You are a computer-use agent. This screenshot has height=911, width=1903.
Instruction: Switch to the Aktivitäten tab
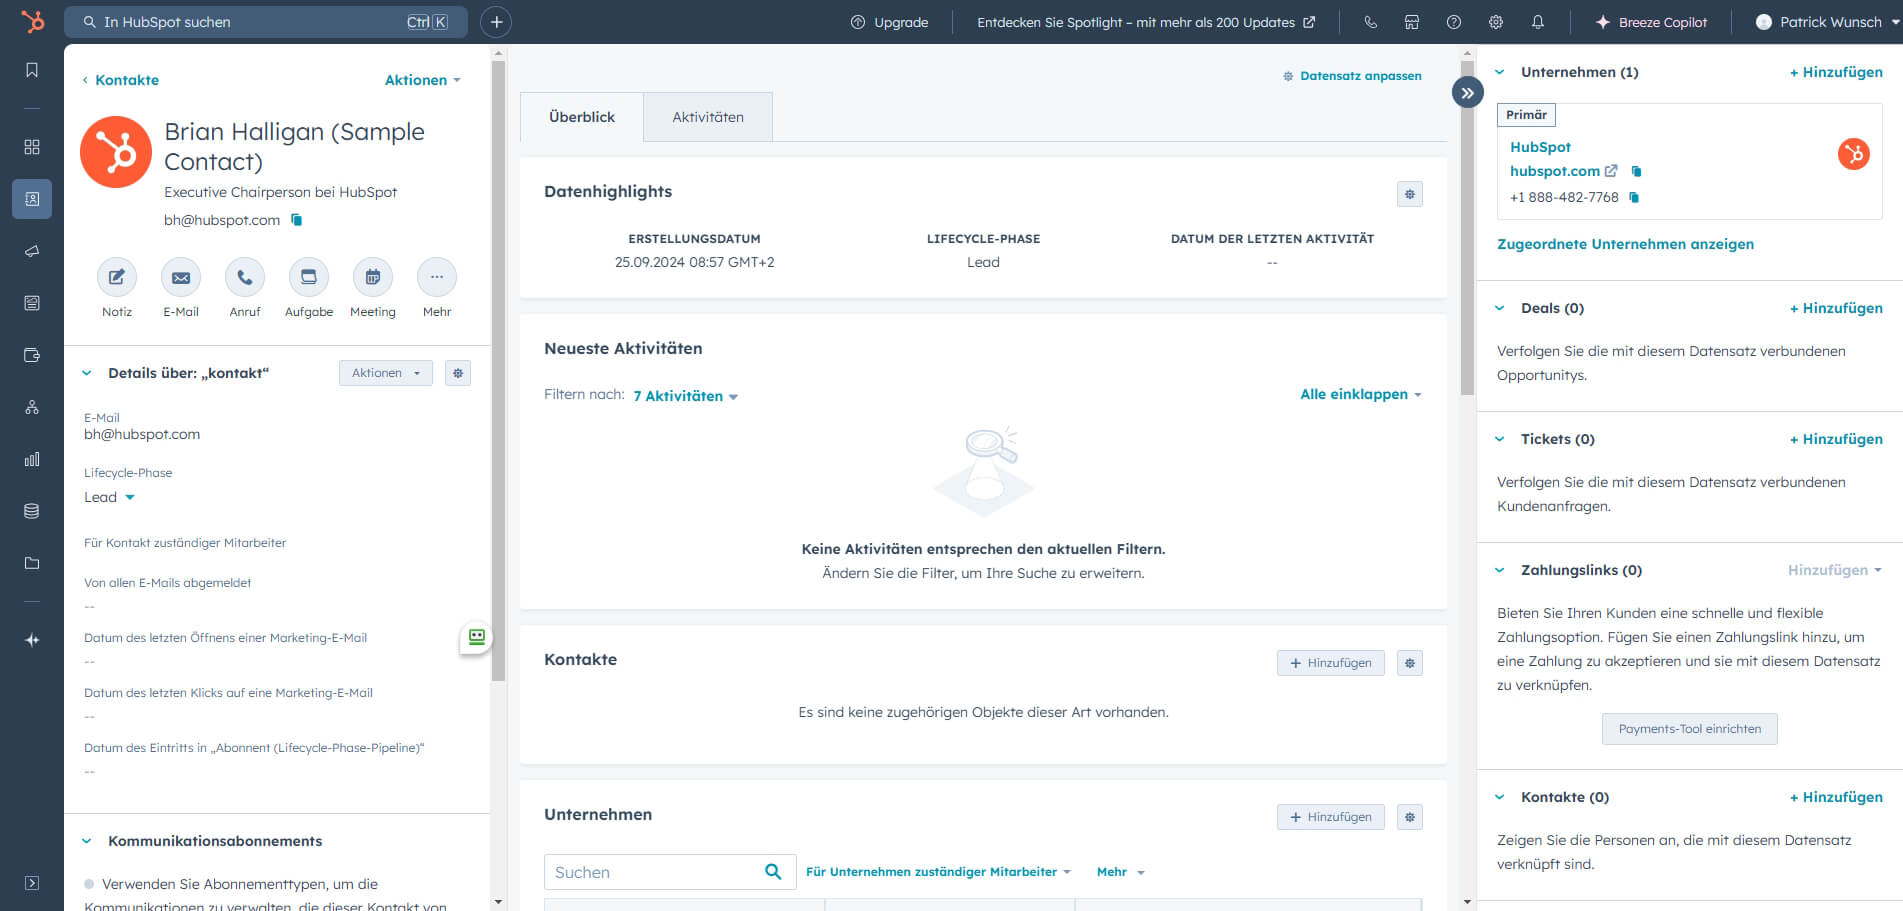[x=708, y=117]
